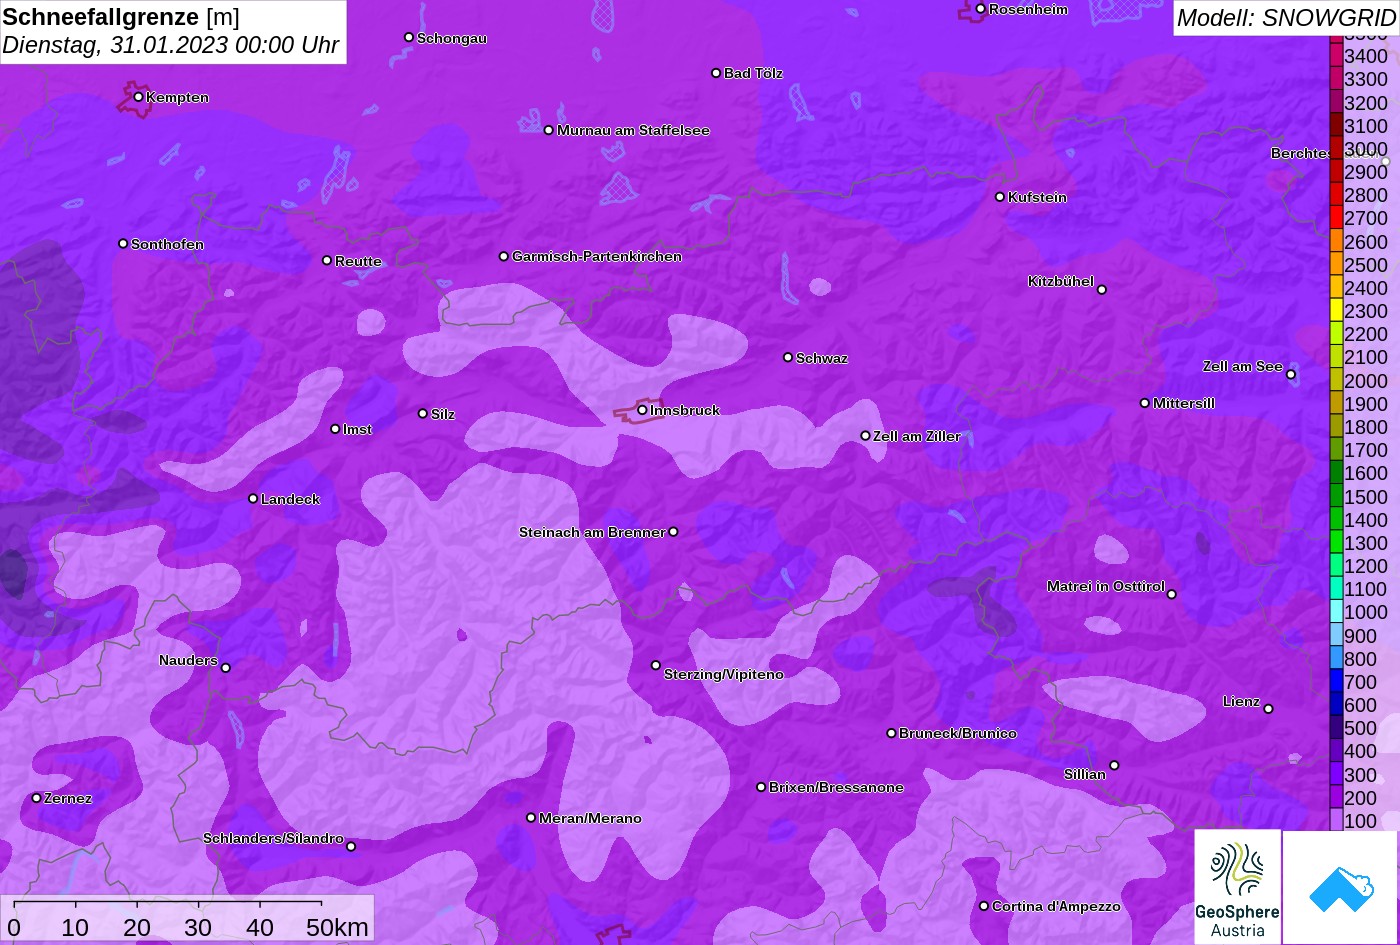The image size is (1400, 945).
Task: Click the Garmisch-Partenkirchen label
Action: (597, 256)
